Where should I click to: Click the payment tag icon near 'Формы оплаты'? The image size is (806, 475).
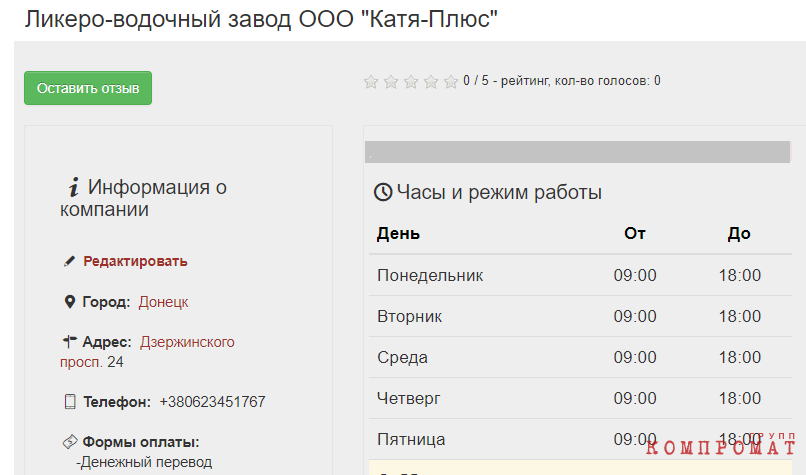(70, 442)
